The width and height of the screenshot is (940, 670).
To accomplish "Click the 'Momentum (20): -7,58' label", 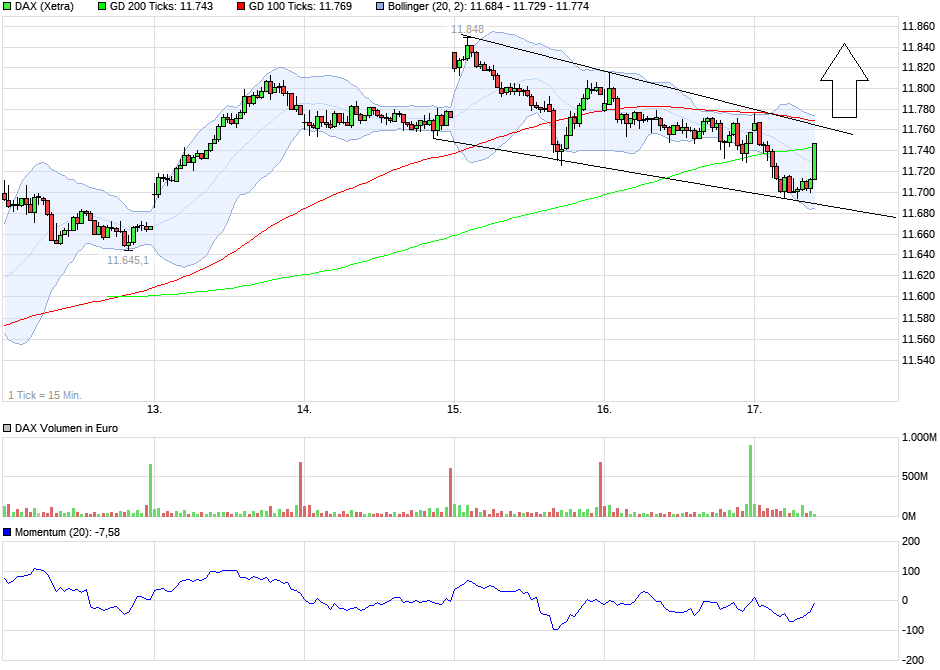I will 67,532.
